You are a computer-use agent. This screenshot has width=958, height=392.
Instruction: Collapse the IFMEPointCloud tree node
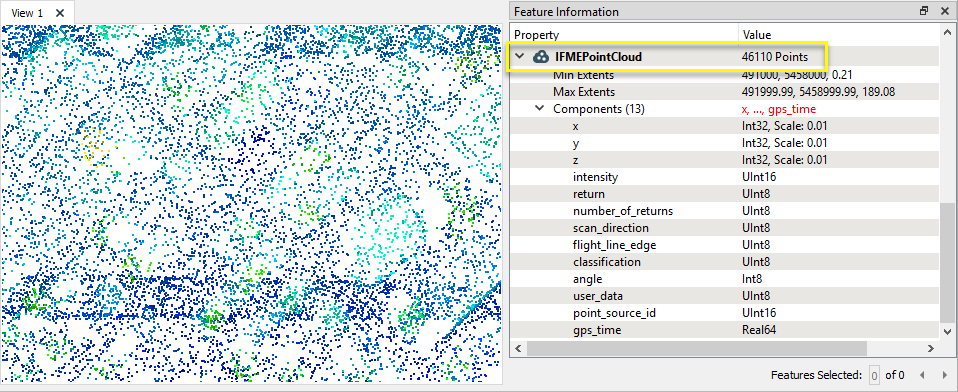(520, 57)
